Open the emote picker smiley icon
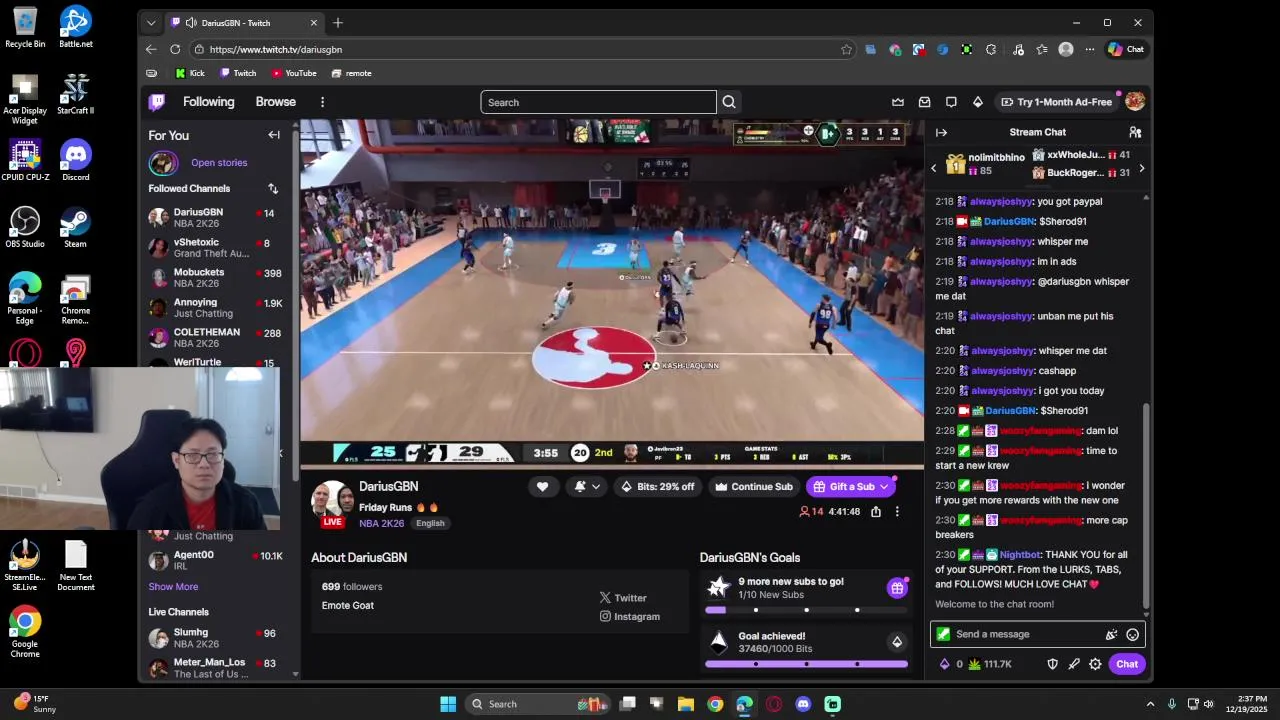 point(1132,634)
